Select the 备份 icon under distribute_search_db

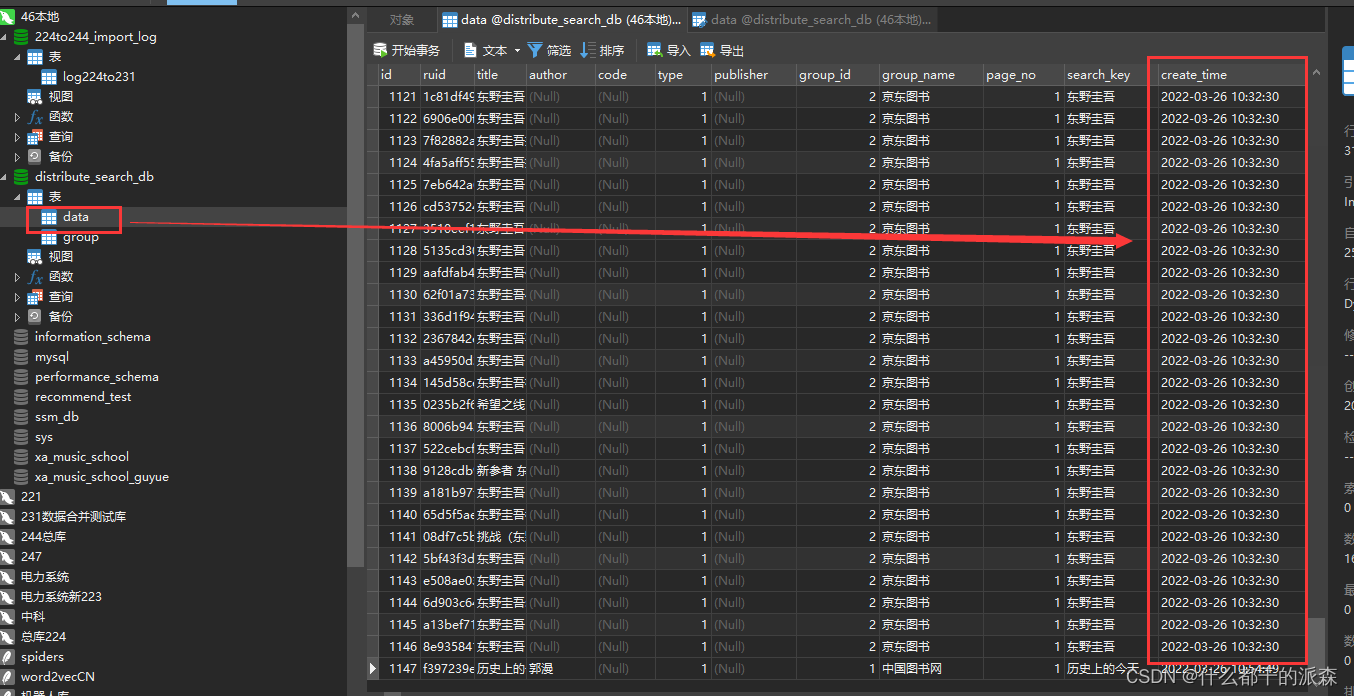[35, 316]
